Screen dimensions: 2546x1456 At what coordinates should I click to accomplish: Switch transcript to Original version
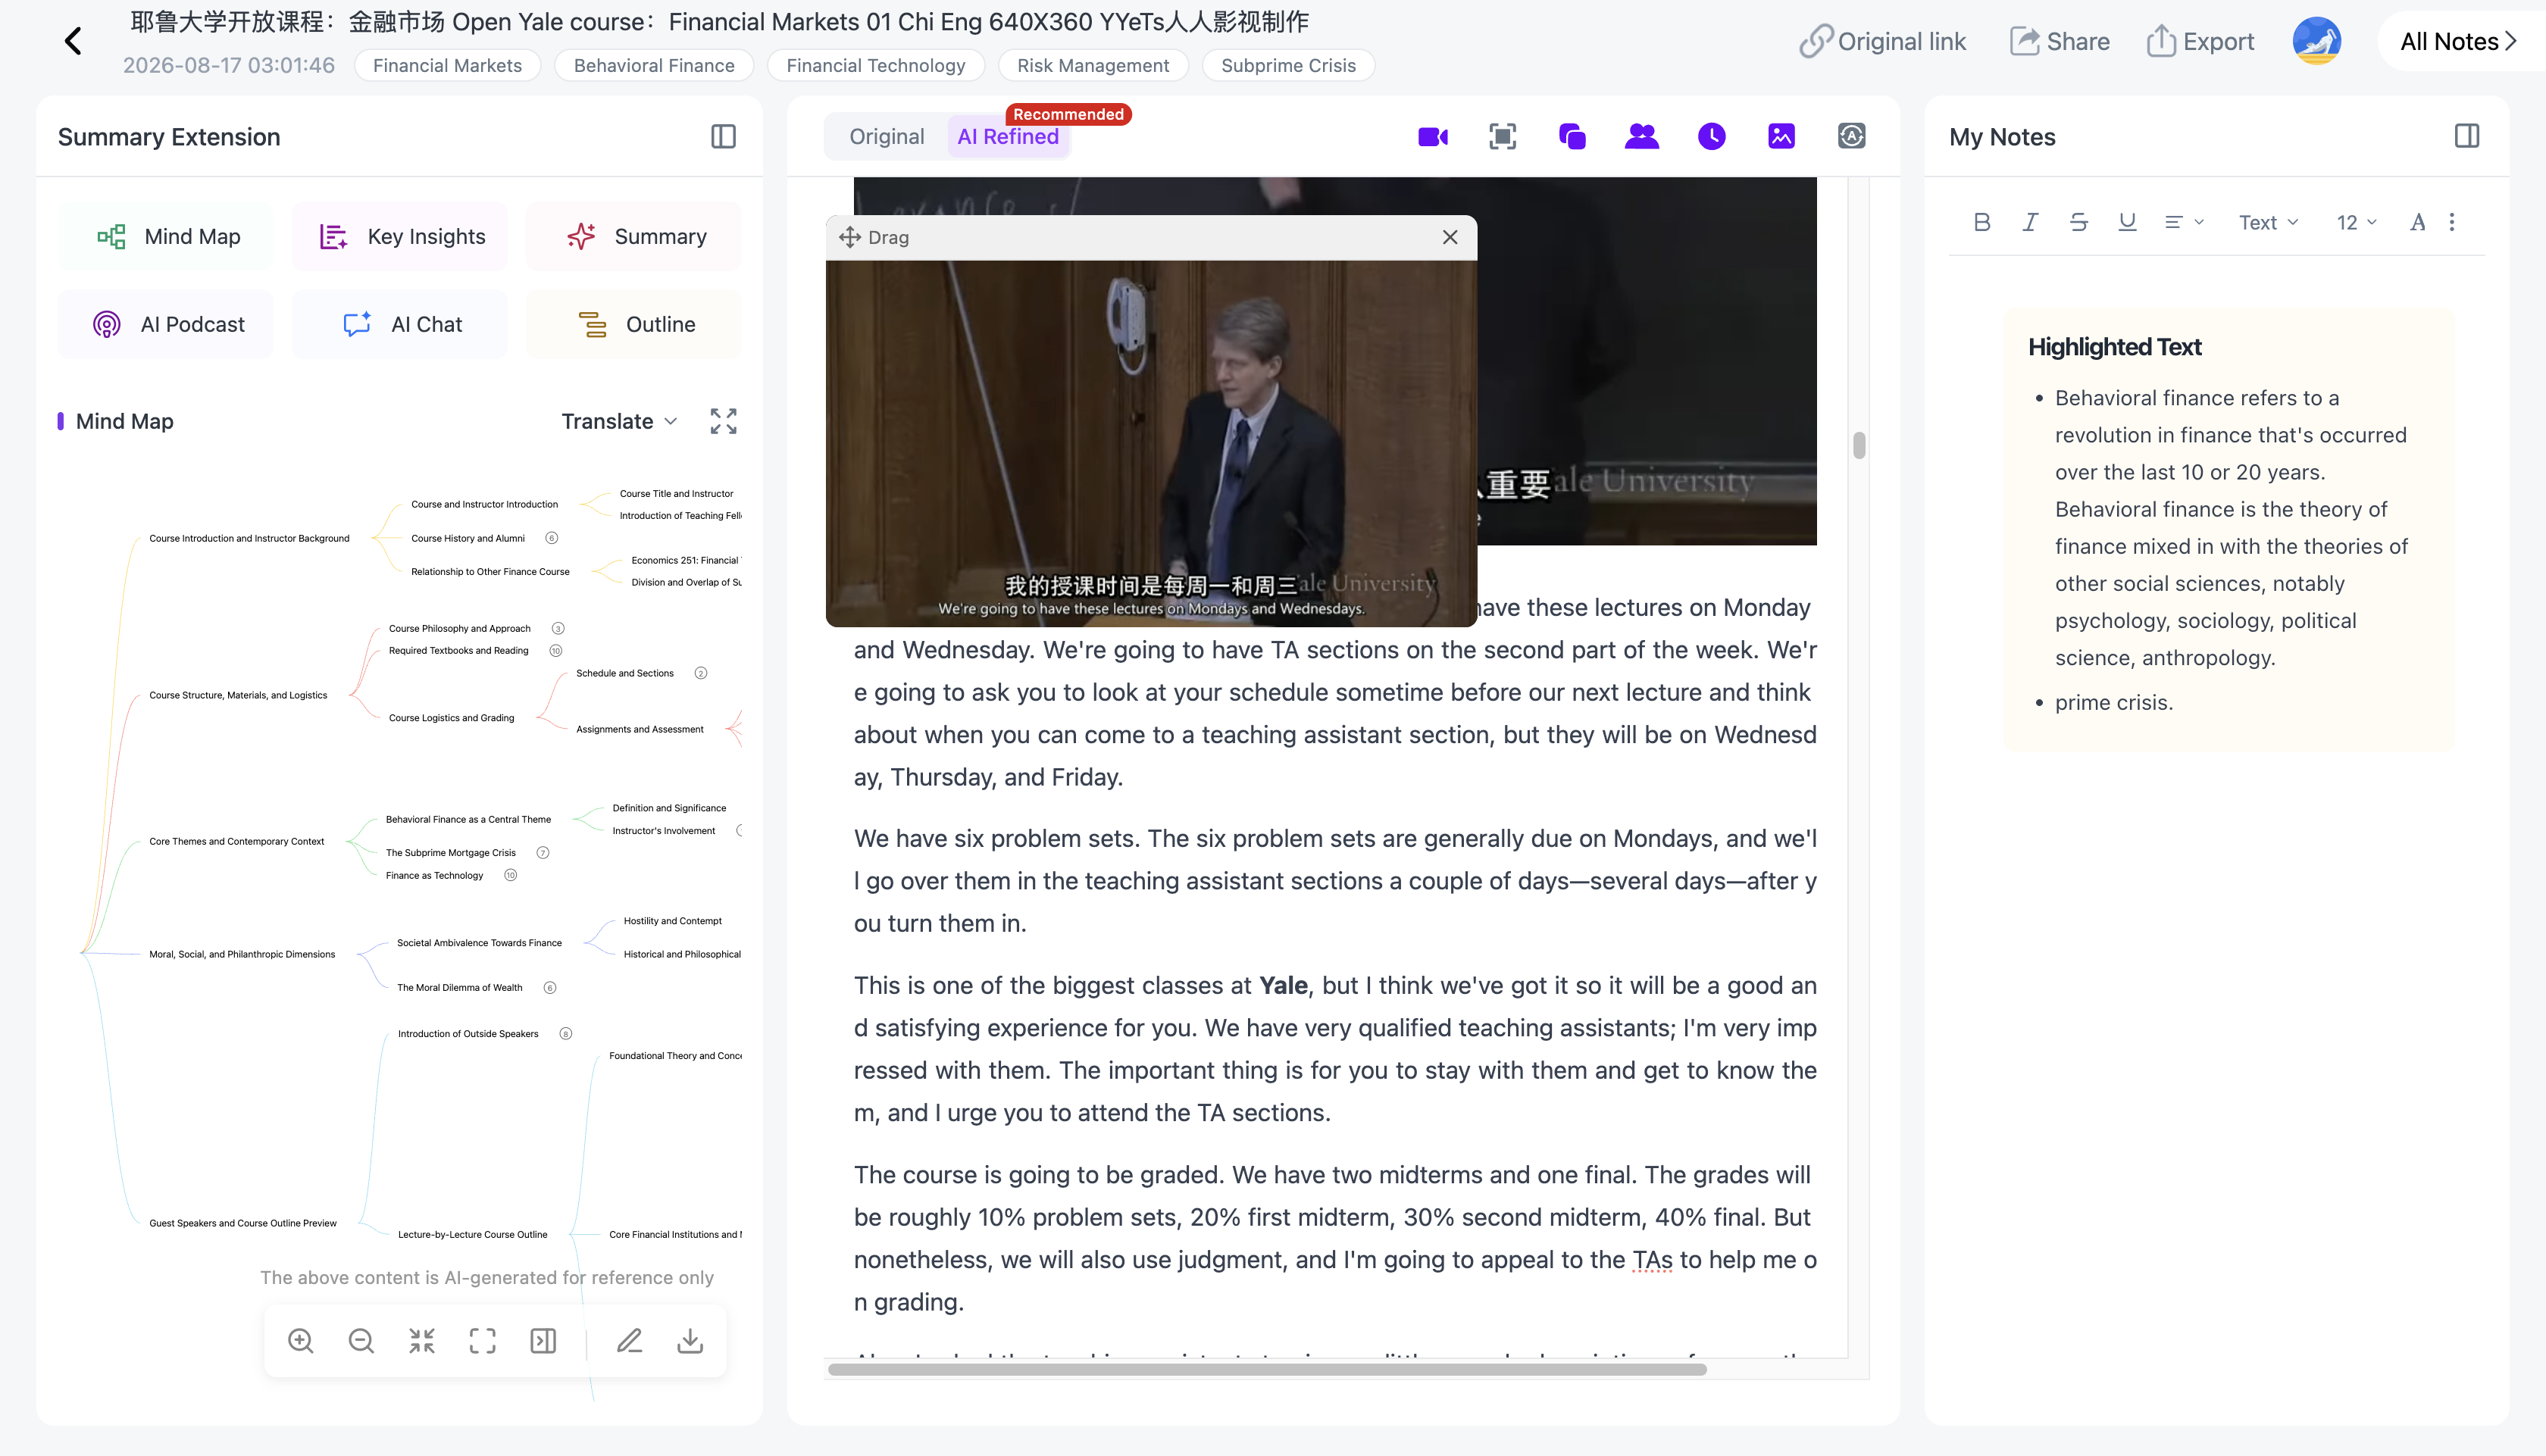tap(887, 136)
